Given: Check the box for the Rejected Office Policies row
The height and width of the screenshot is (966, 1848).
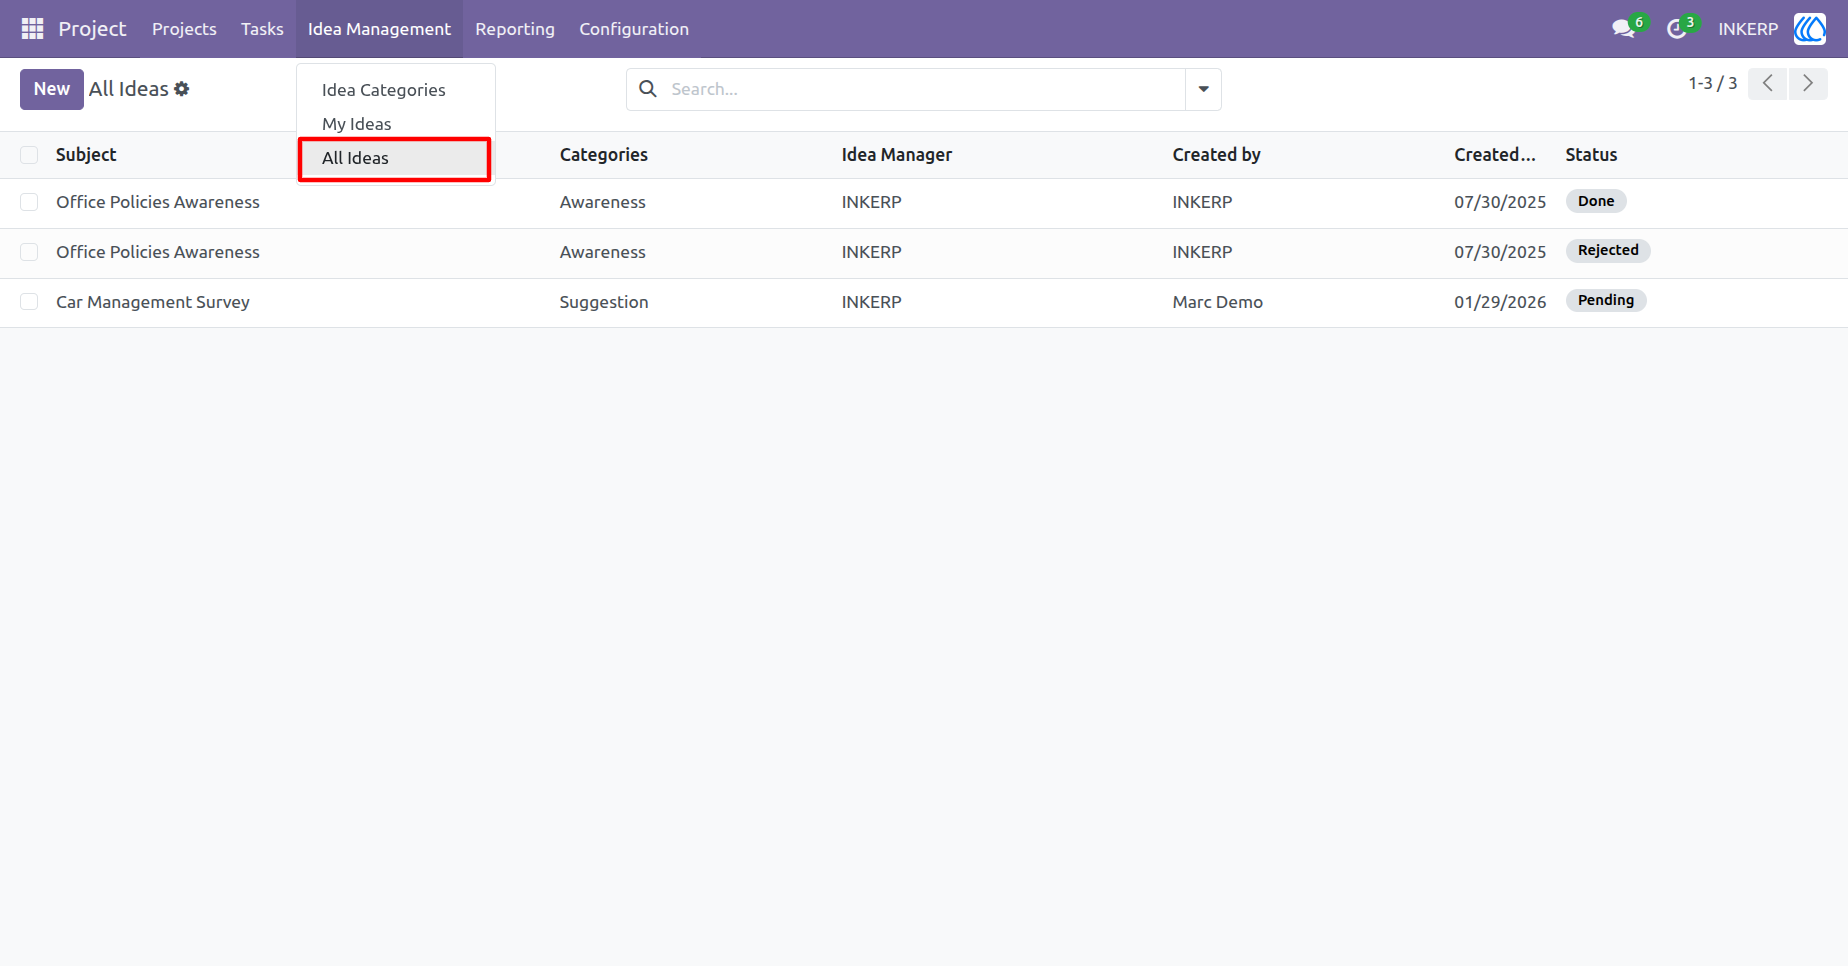Looking at the screenshot, I should pos(29,252).
